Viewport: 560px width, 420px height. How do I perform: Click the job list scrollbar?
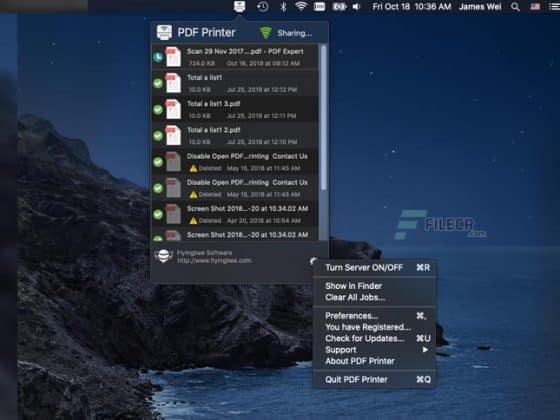(x=323, y=117)
